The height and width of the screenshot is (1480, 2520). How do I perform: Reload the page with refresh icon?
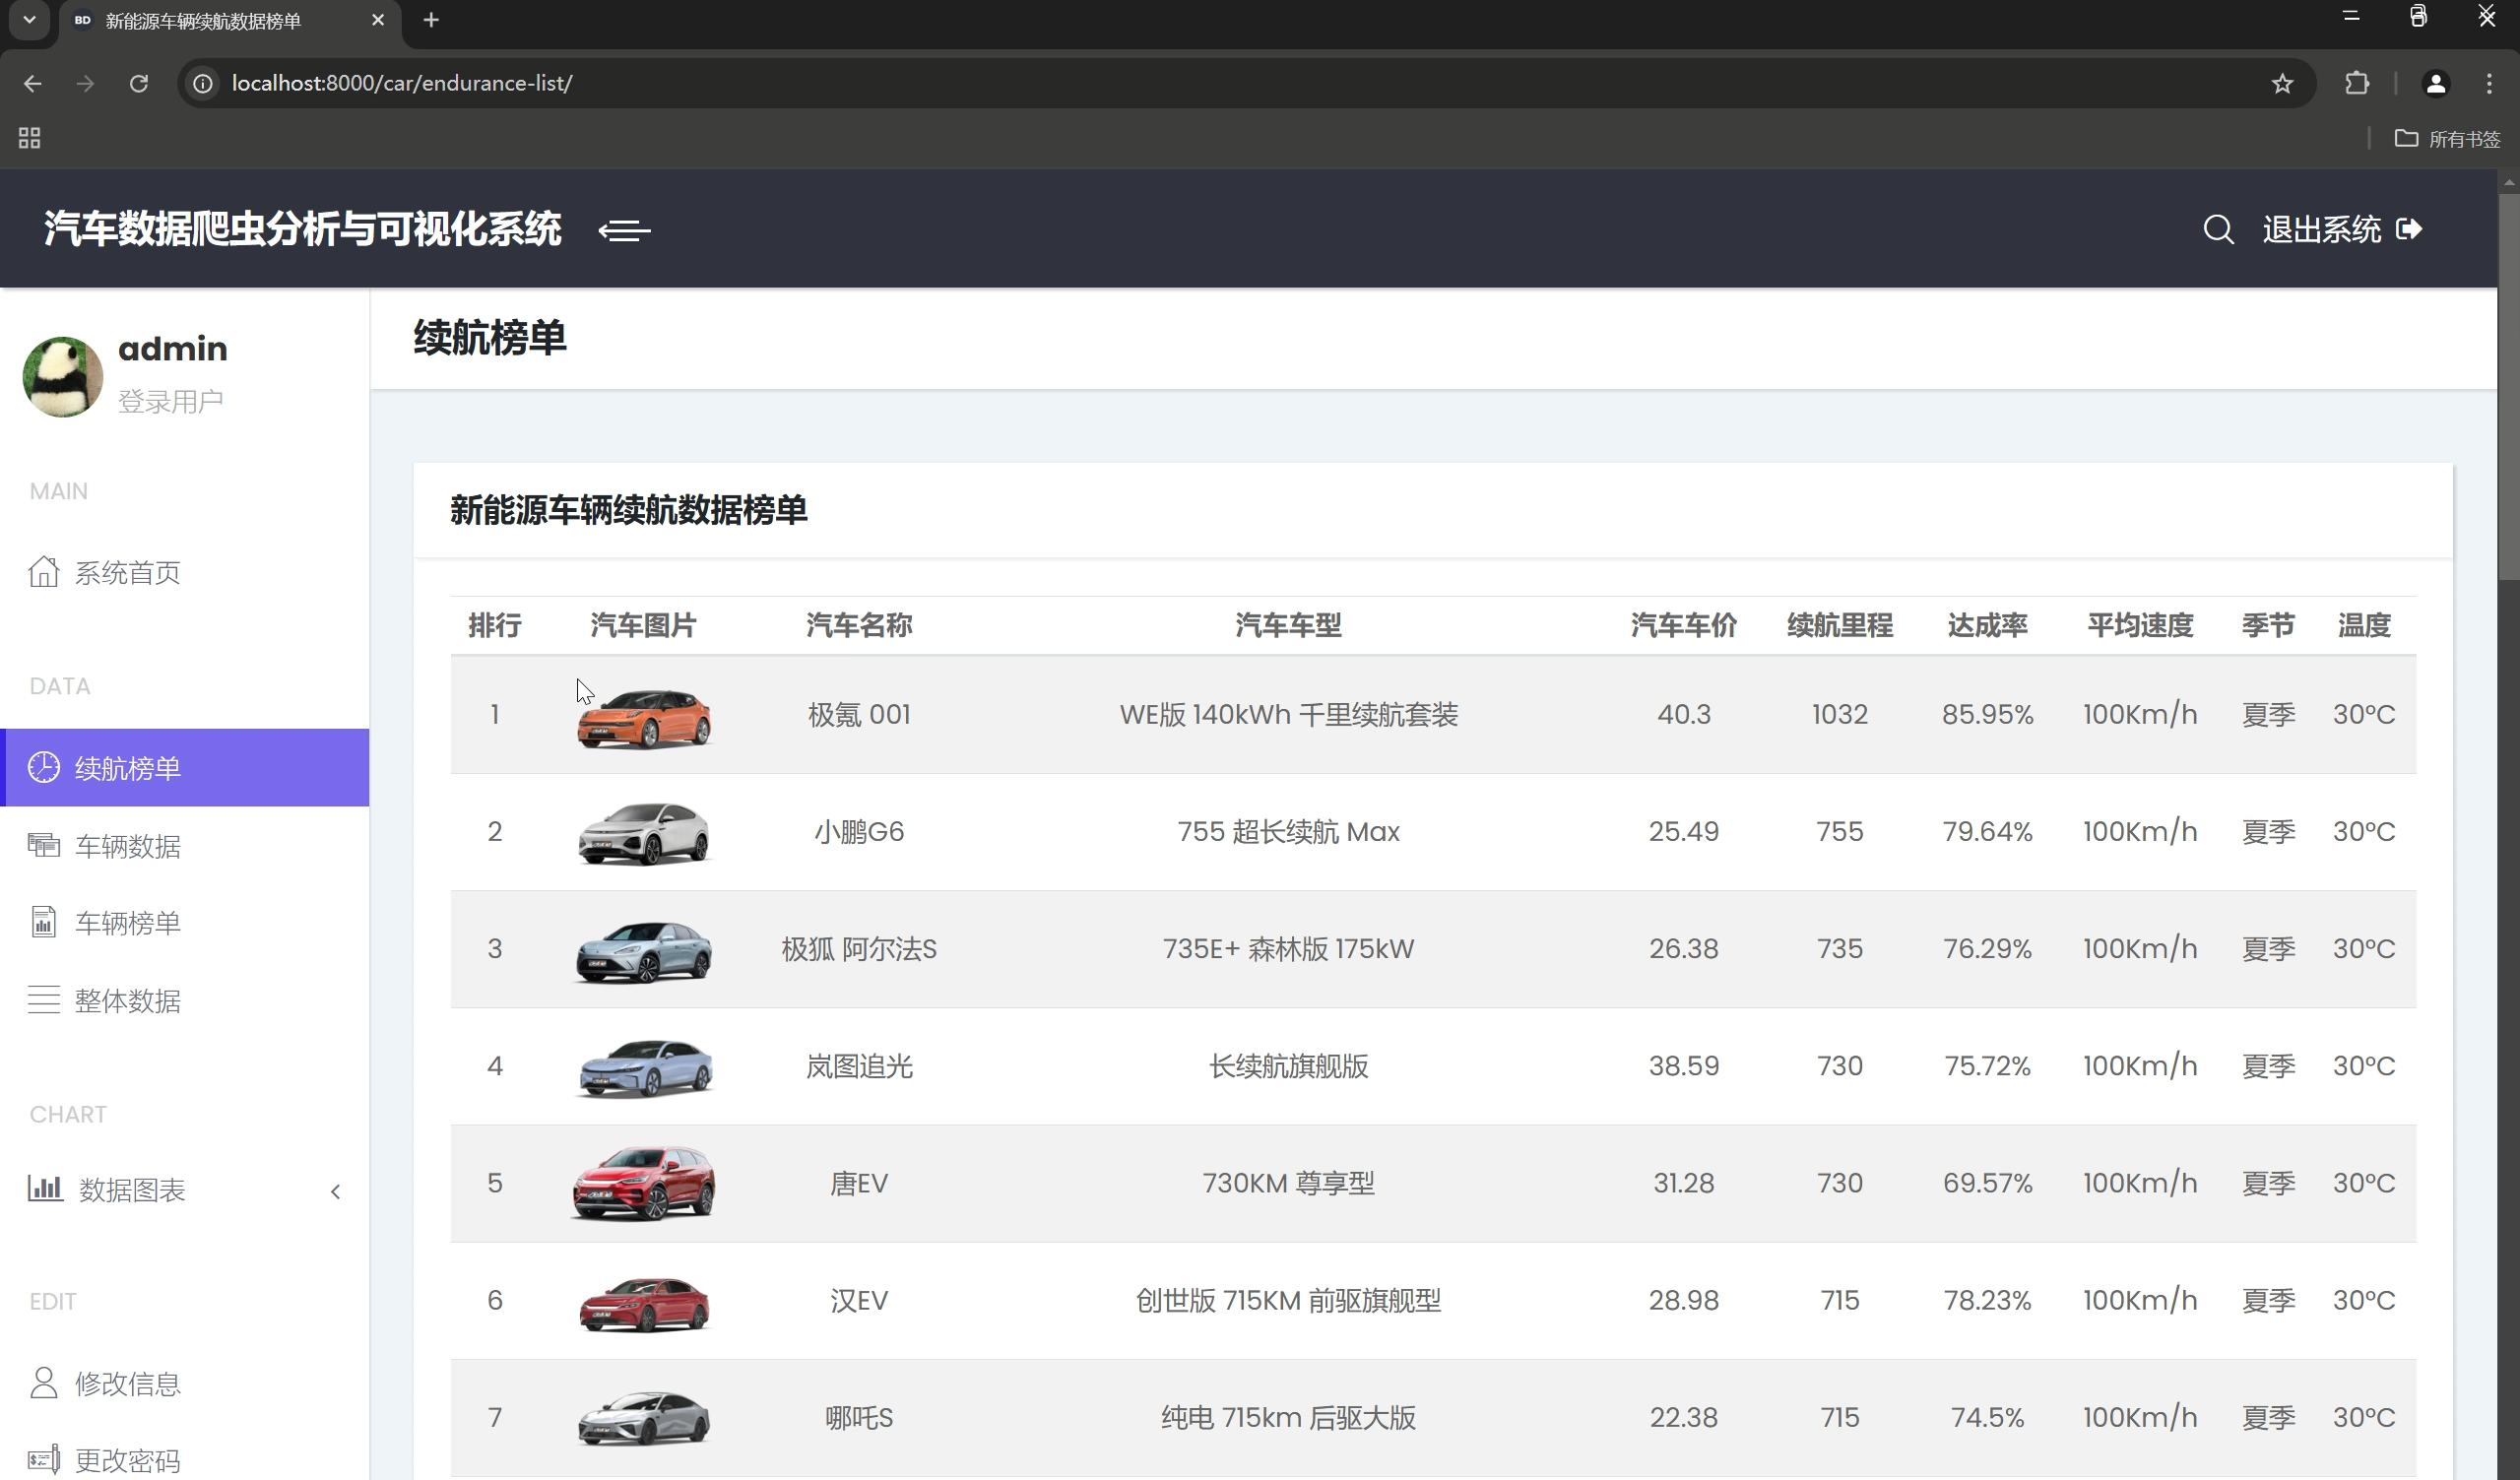[x=139, y=83]
